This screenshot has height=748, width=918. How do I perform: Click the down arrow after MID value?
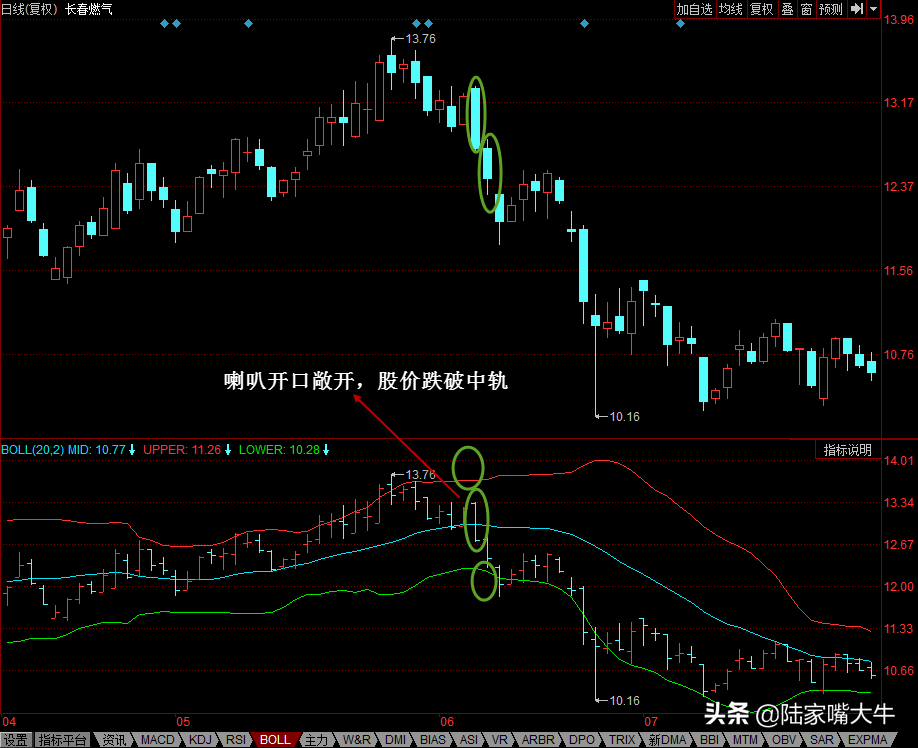click(x=132, y=450)
